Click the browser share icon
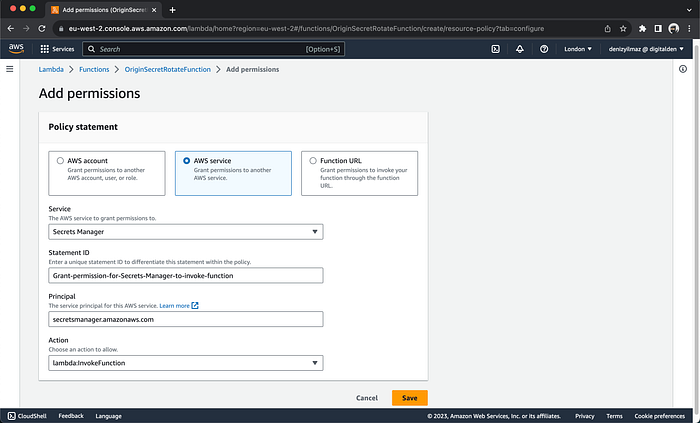Viewport: 700px width, 423px height. pos(607,29)
